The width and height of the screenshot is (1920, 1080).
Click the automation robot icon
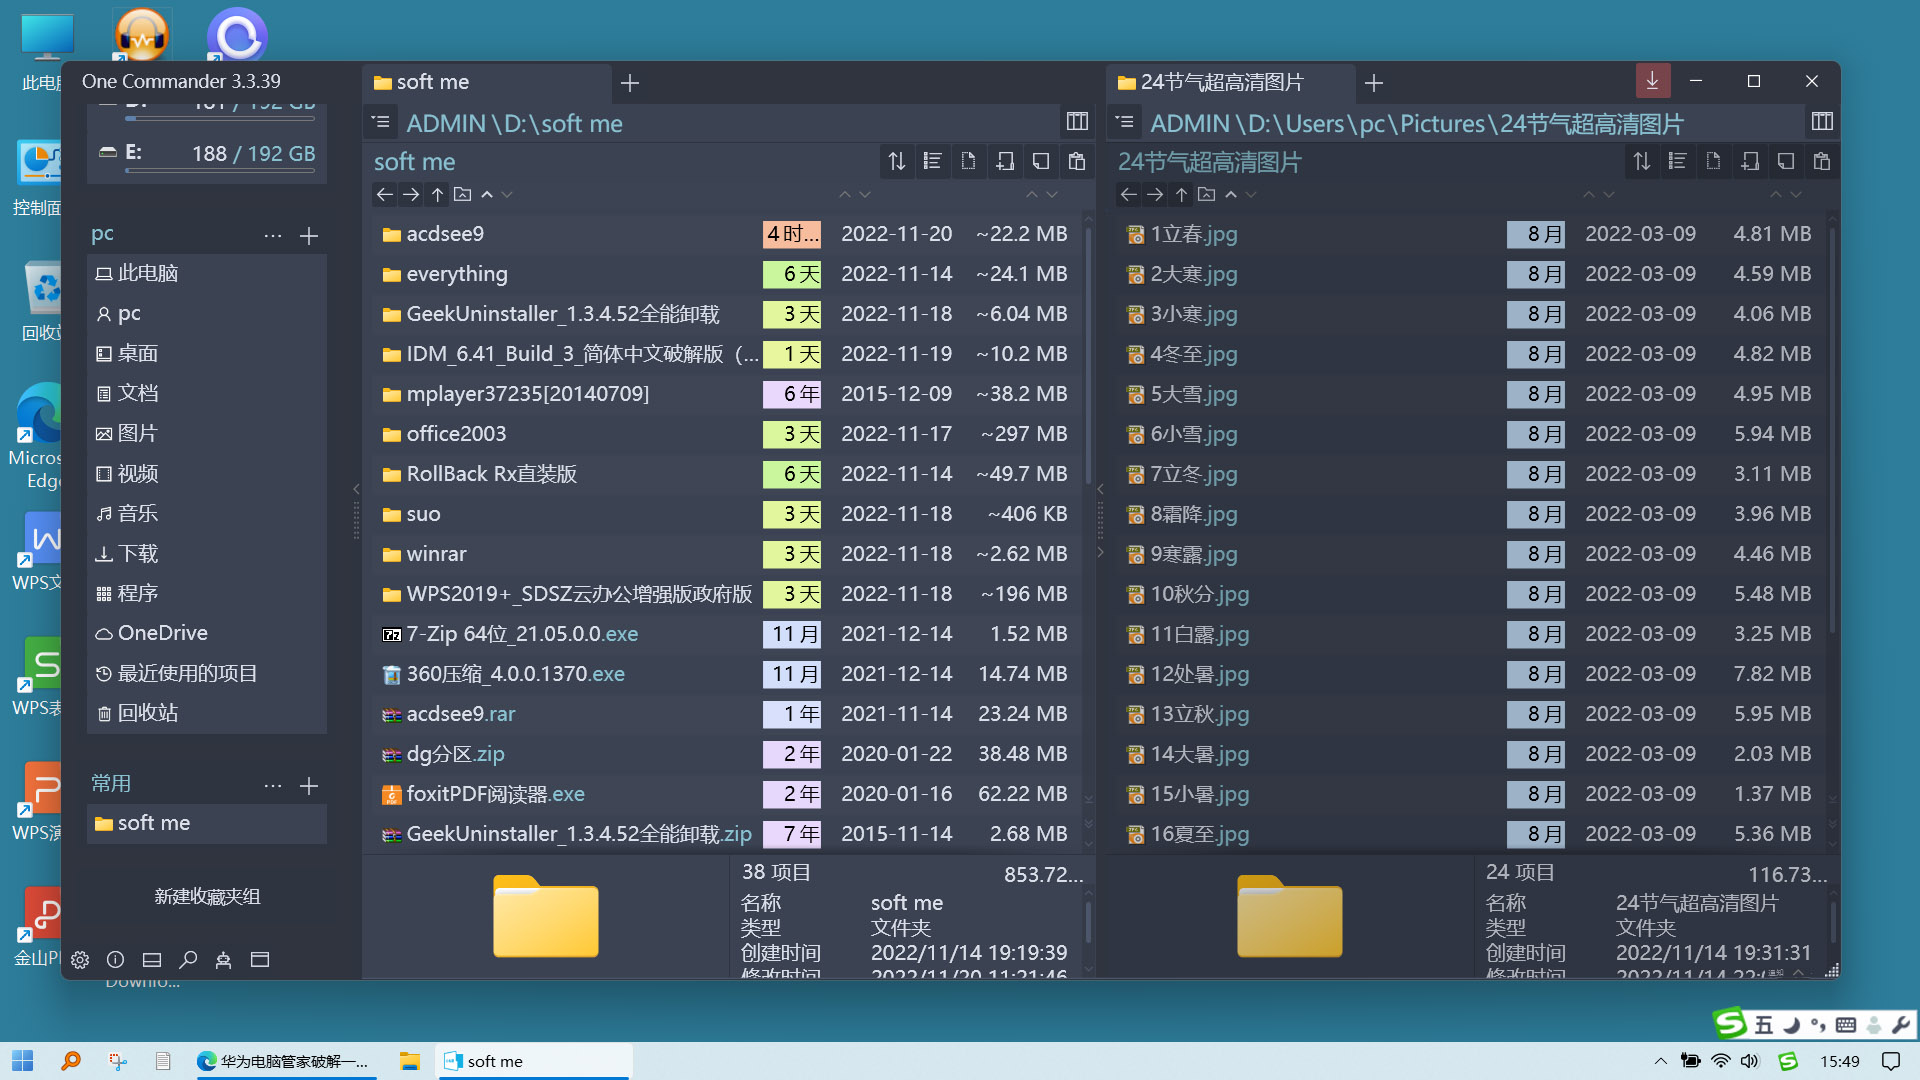click(224, 960)
